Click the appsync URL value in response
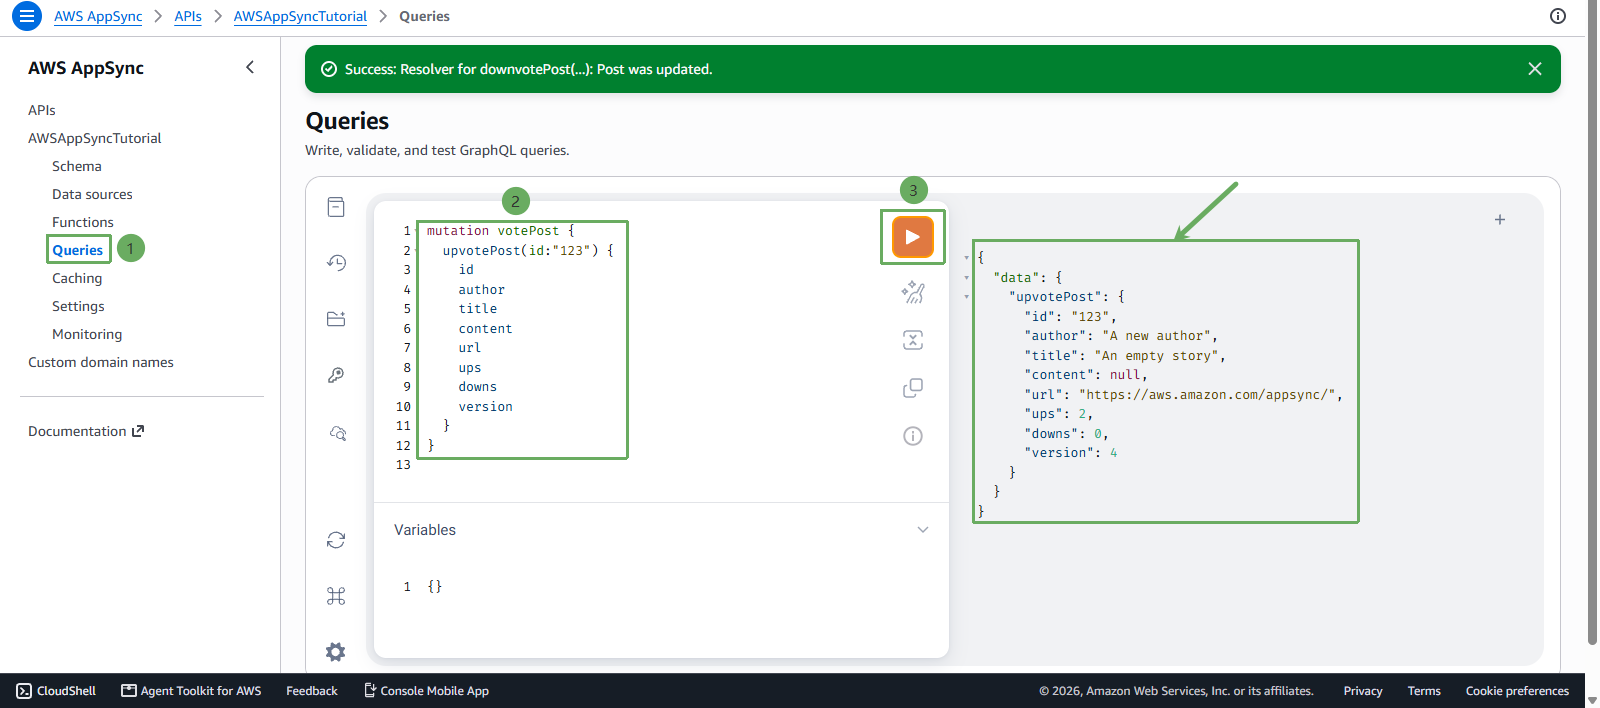The image size is (1600, 708). click(x=1207, y=395)
